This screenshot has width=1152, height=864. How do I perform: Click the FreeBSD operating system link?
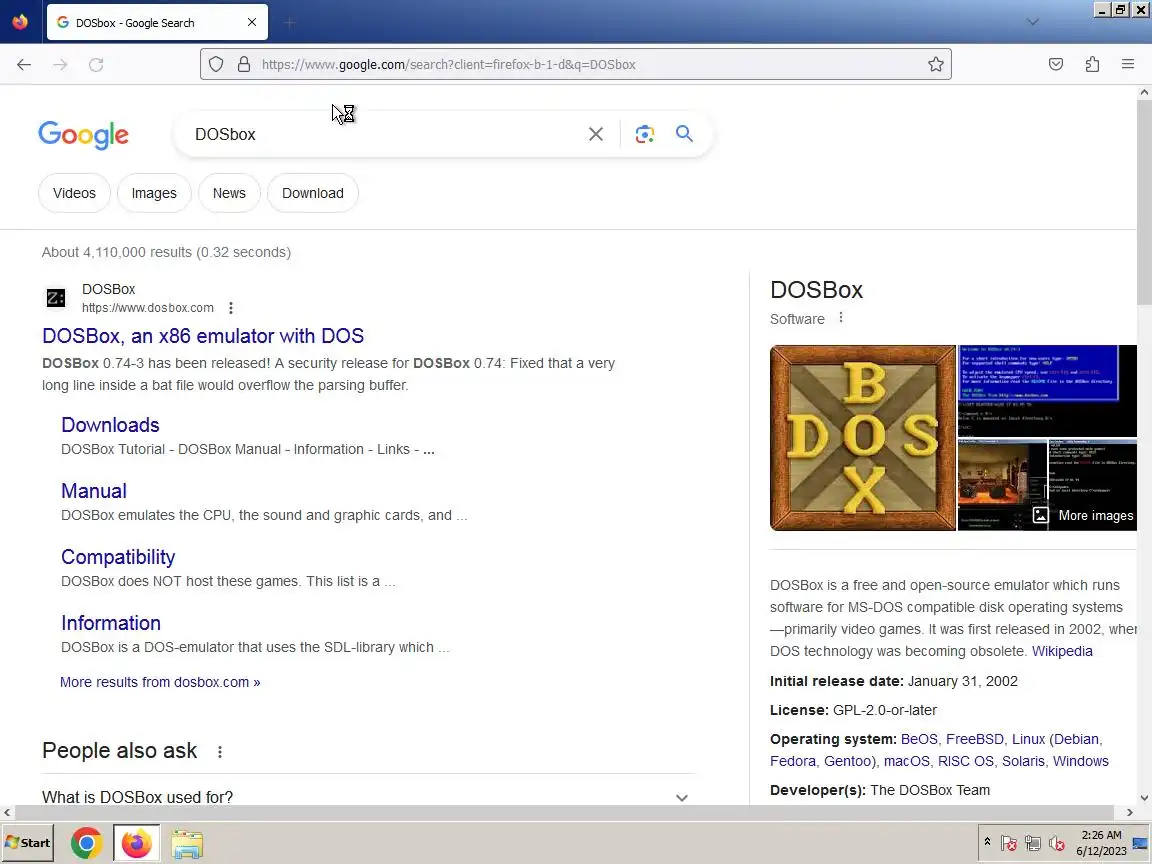click(974, 739)
